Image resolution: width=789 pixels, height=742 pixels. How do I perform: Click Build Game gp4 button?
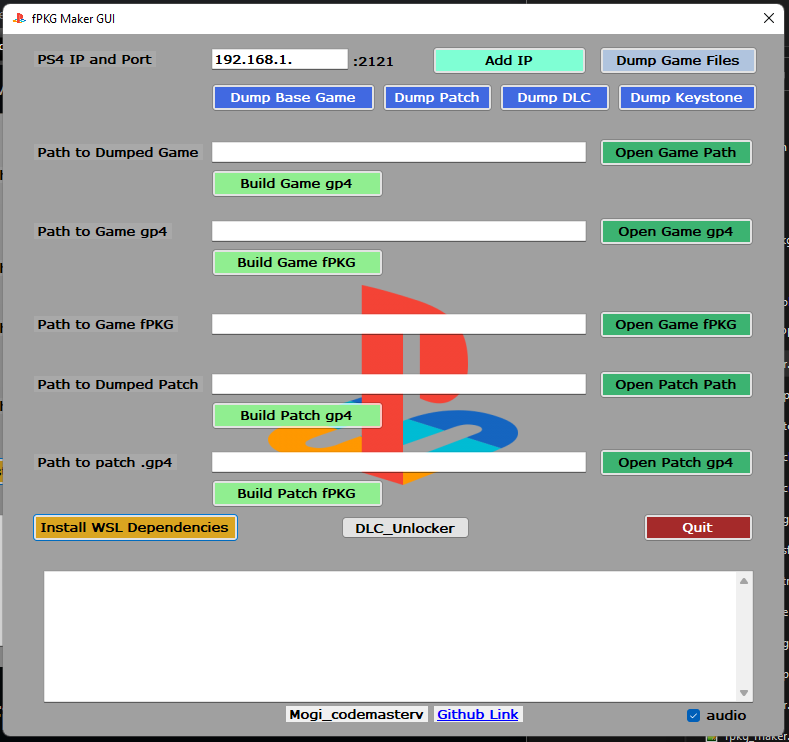(x=297, y=184)
